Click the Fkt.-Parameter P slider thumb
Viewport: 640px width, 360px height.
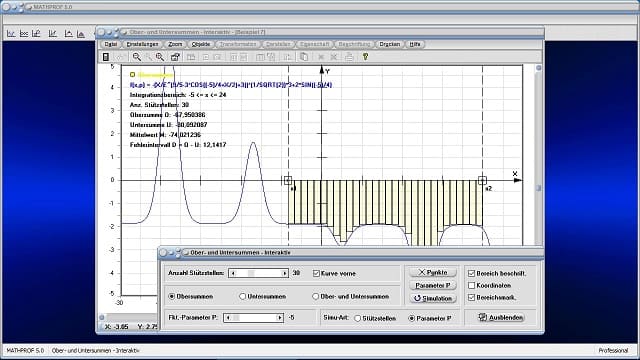[x=236, y=318]
